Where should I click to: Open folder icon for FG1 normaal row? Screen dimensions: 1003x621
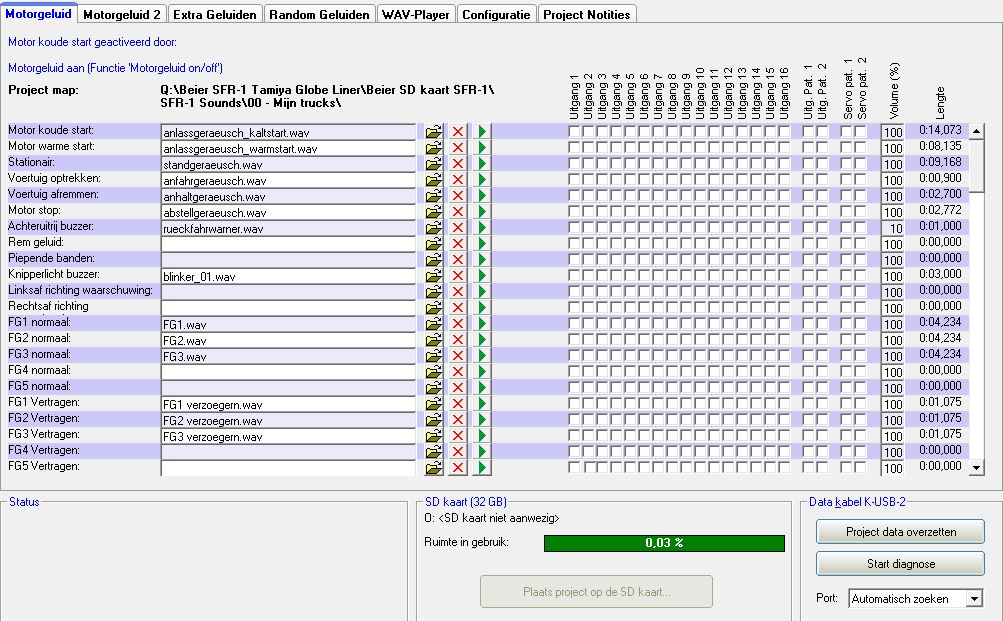[434, 324]
